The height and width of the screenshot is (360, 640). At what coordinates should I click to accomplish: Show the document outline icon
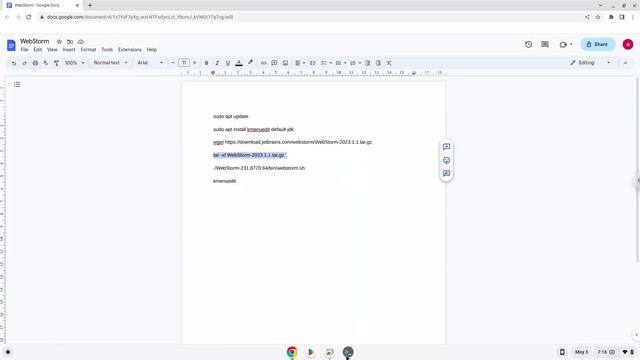(x=17, y=84)
